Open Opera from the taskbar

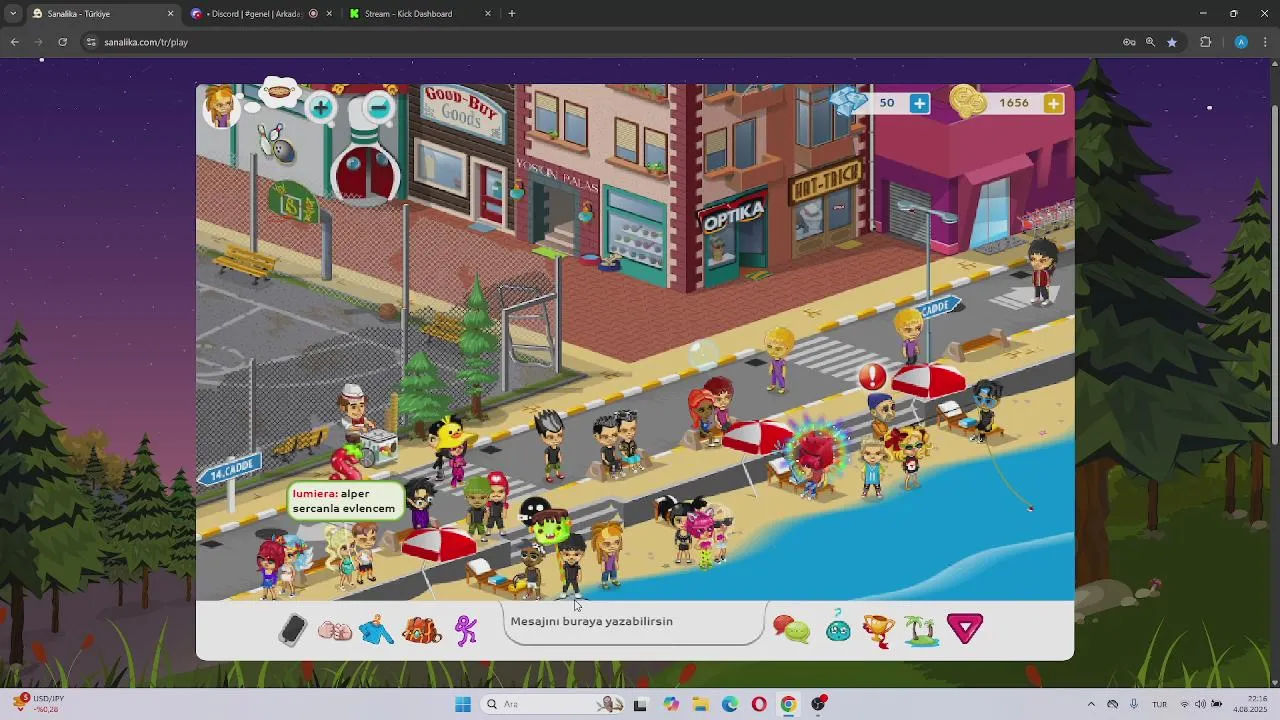pos(759,704)
